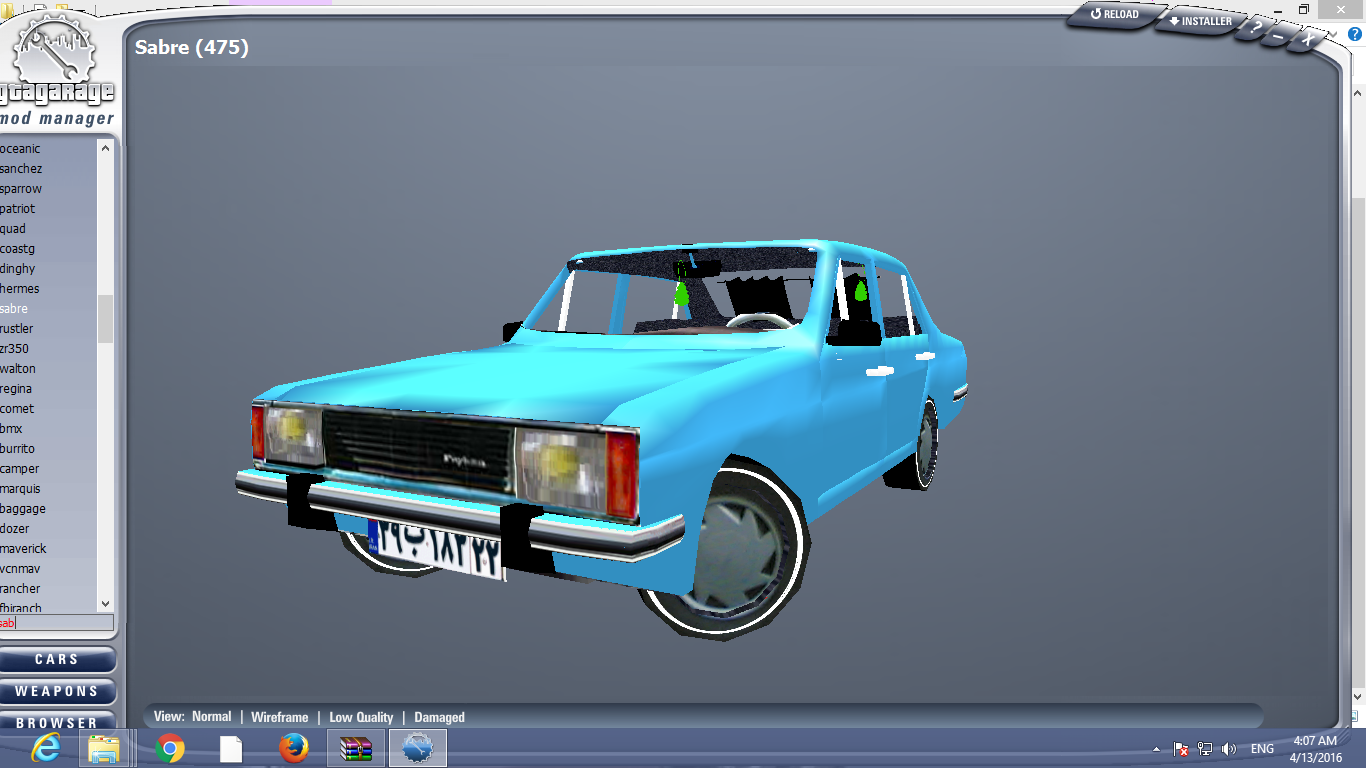
Task: Open the WEAPONS section
Action: [57, 692]
